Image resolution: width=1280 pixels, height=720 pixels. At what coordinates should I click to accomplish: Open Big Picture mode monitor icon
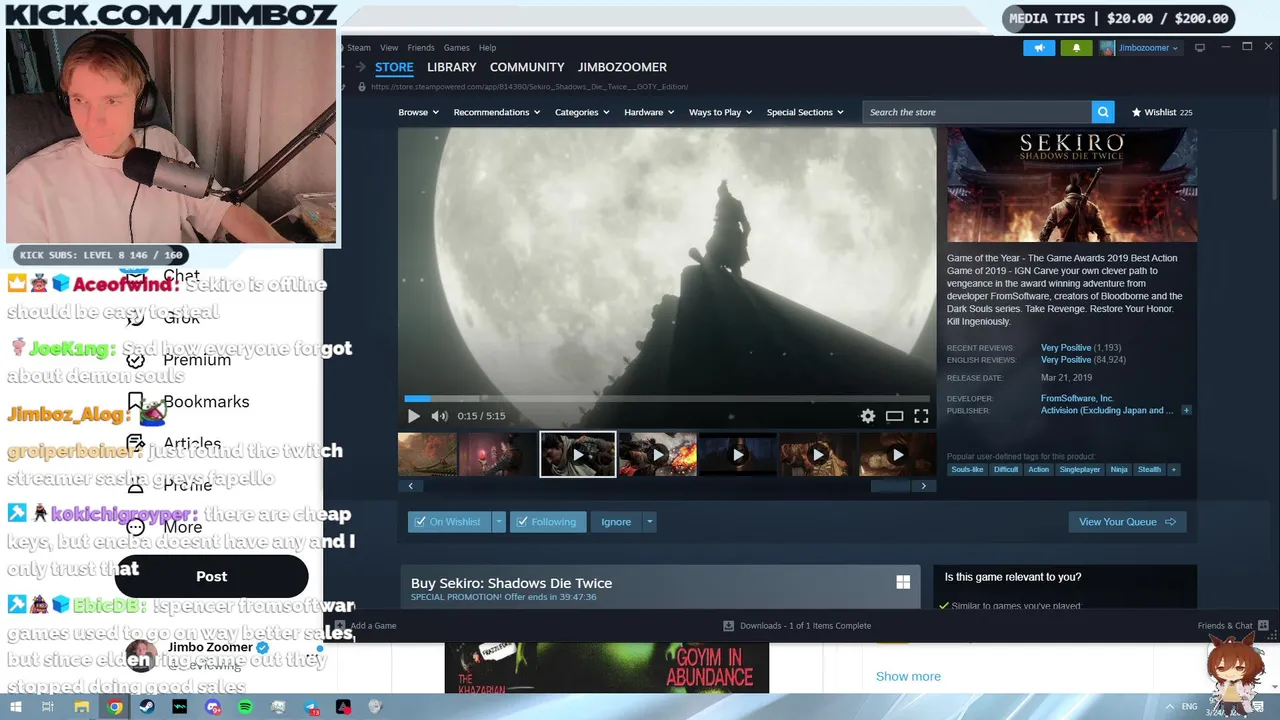coord(1200,47)
